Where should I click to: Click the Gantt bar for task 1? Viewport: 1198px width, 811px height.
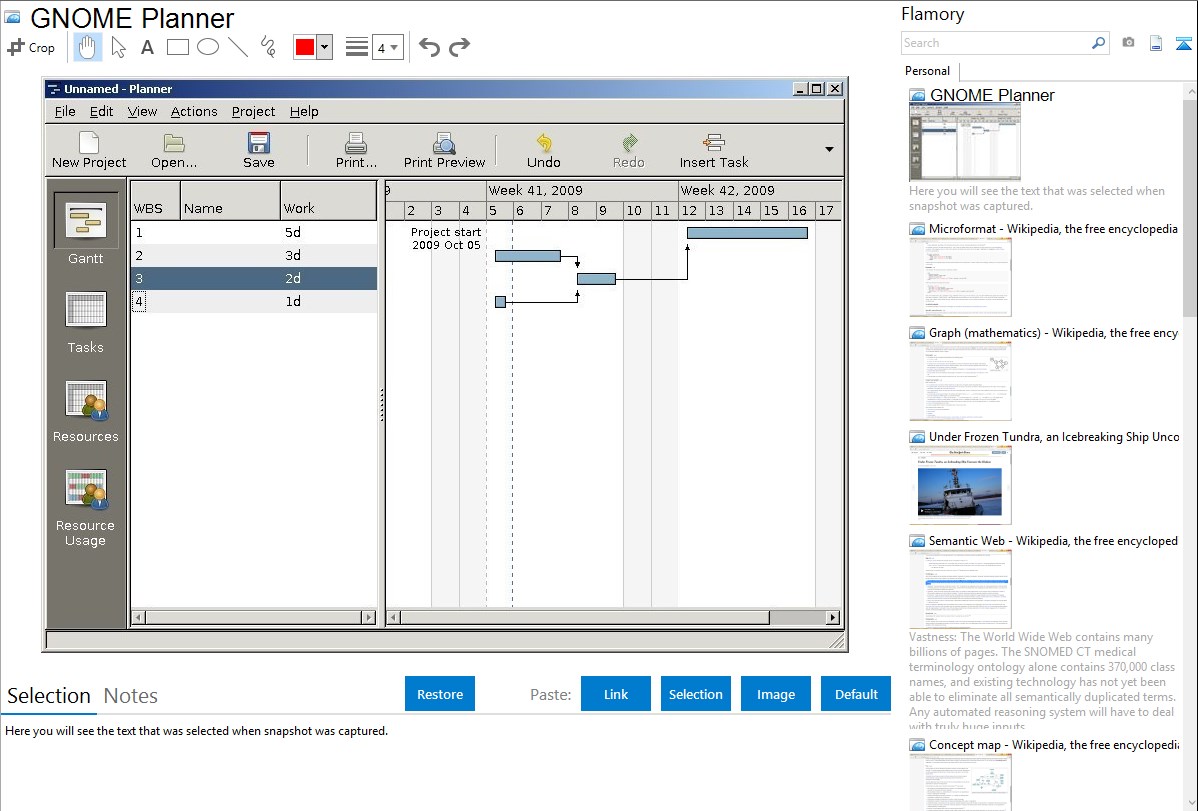coord(747,233)
